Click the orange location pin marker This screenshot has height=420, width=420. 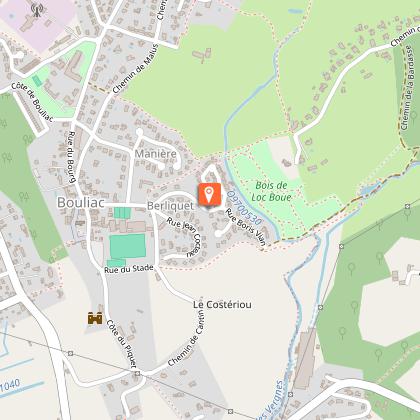pos(209,195)
